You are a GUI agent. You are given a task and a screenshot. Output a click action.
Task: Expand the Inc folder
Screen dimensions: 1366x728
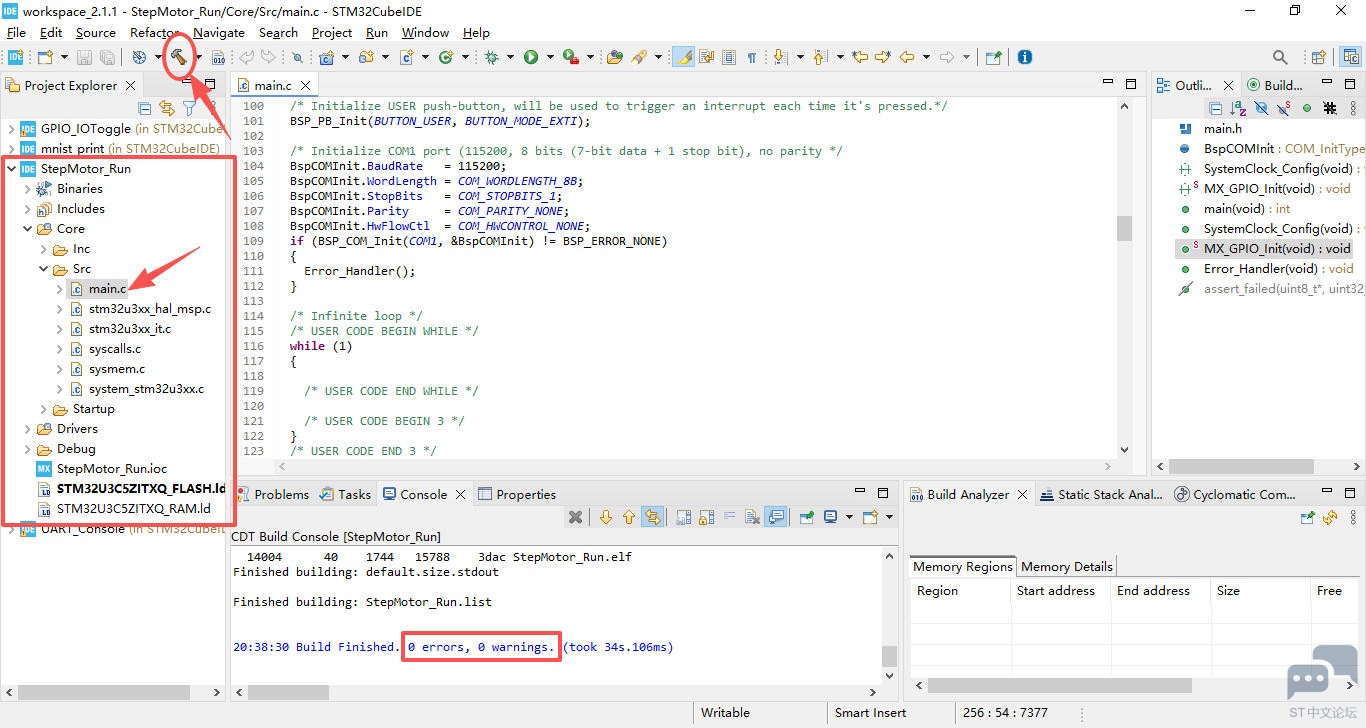click(x=43, y=248)
